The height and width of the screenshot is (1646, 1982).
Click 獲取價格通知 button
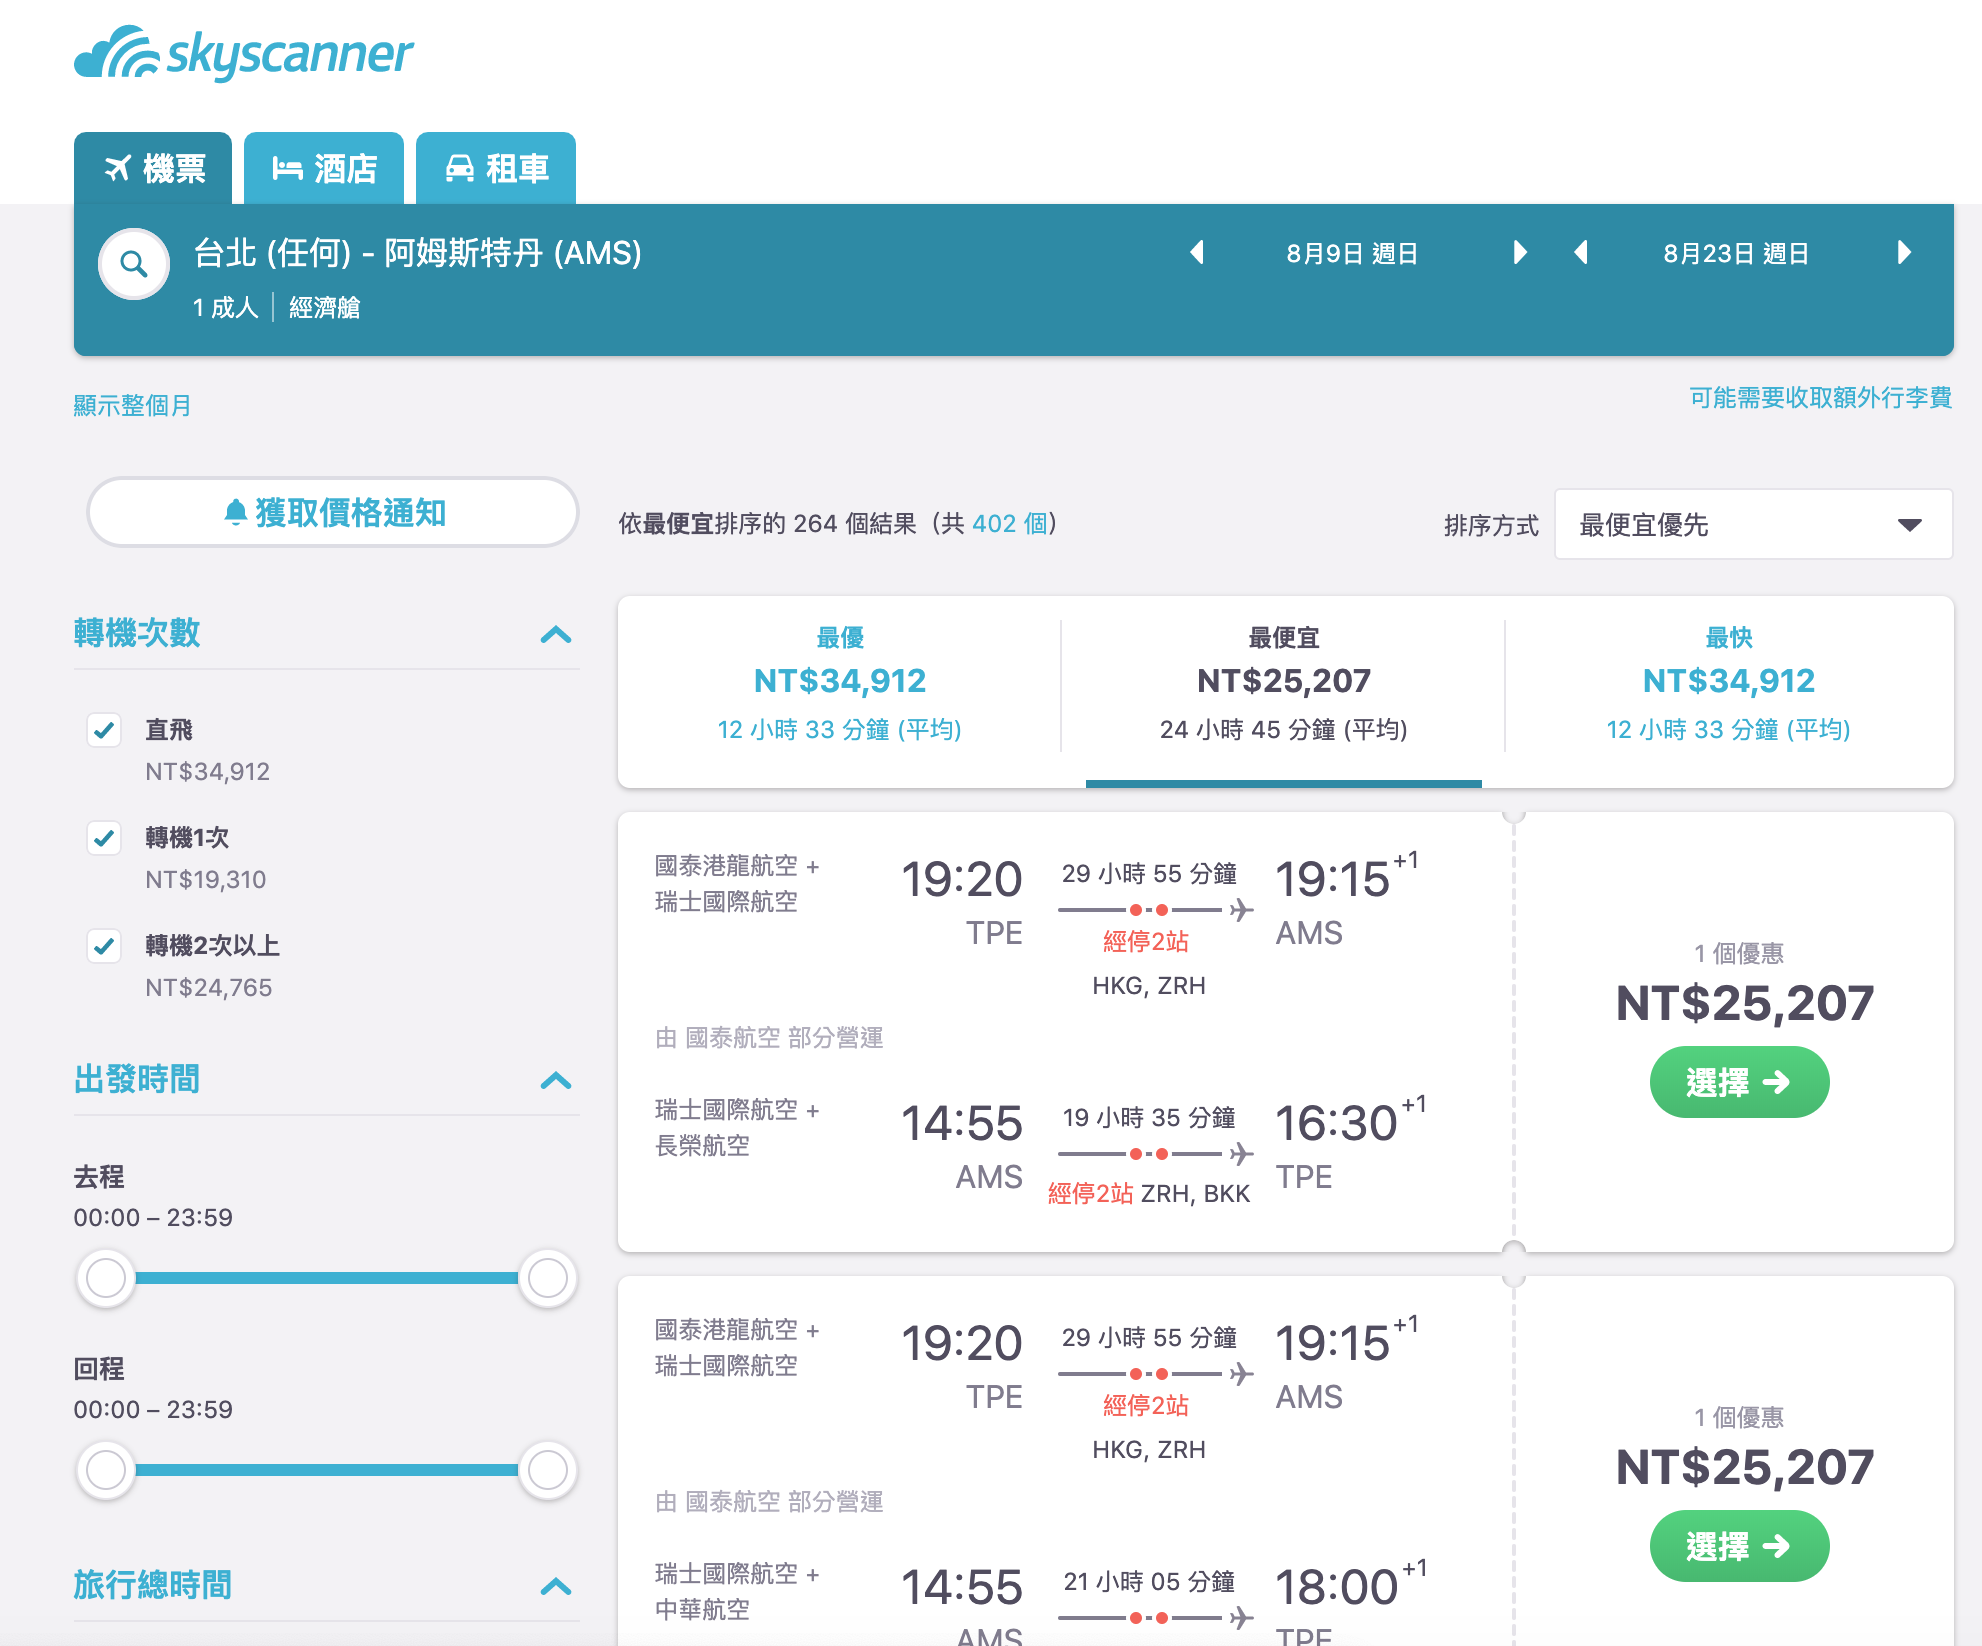333,512
